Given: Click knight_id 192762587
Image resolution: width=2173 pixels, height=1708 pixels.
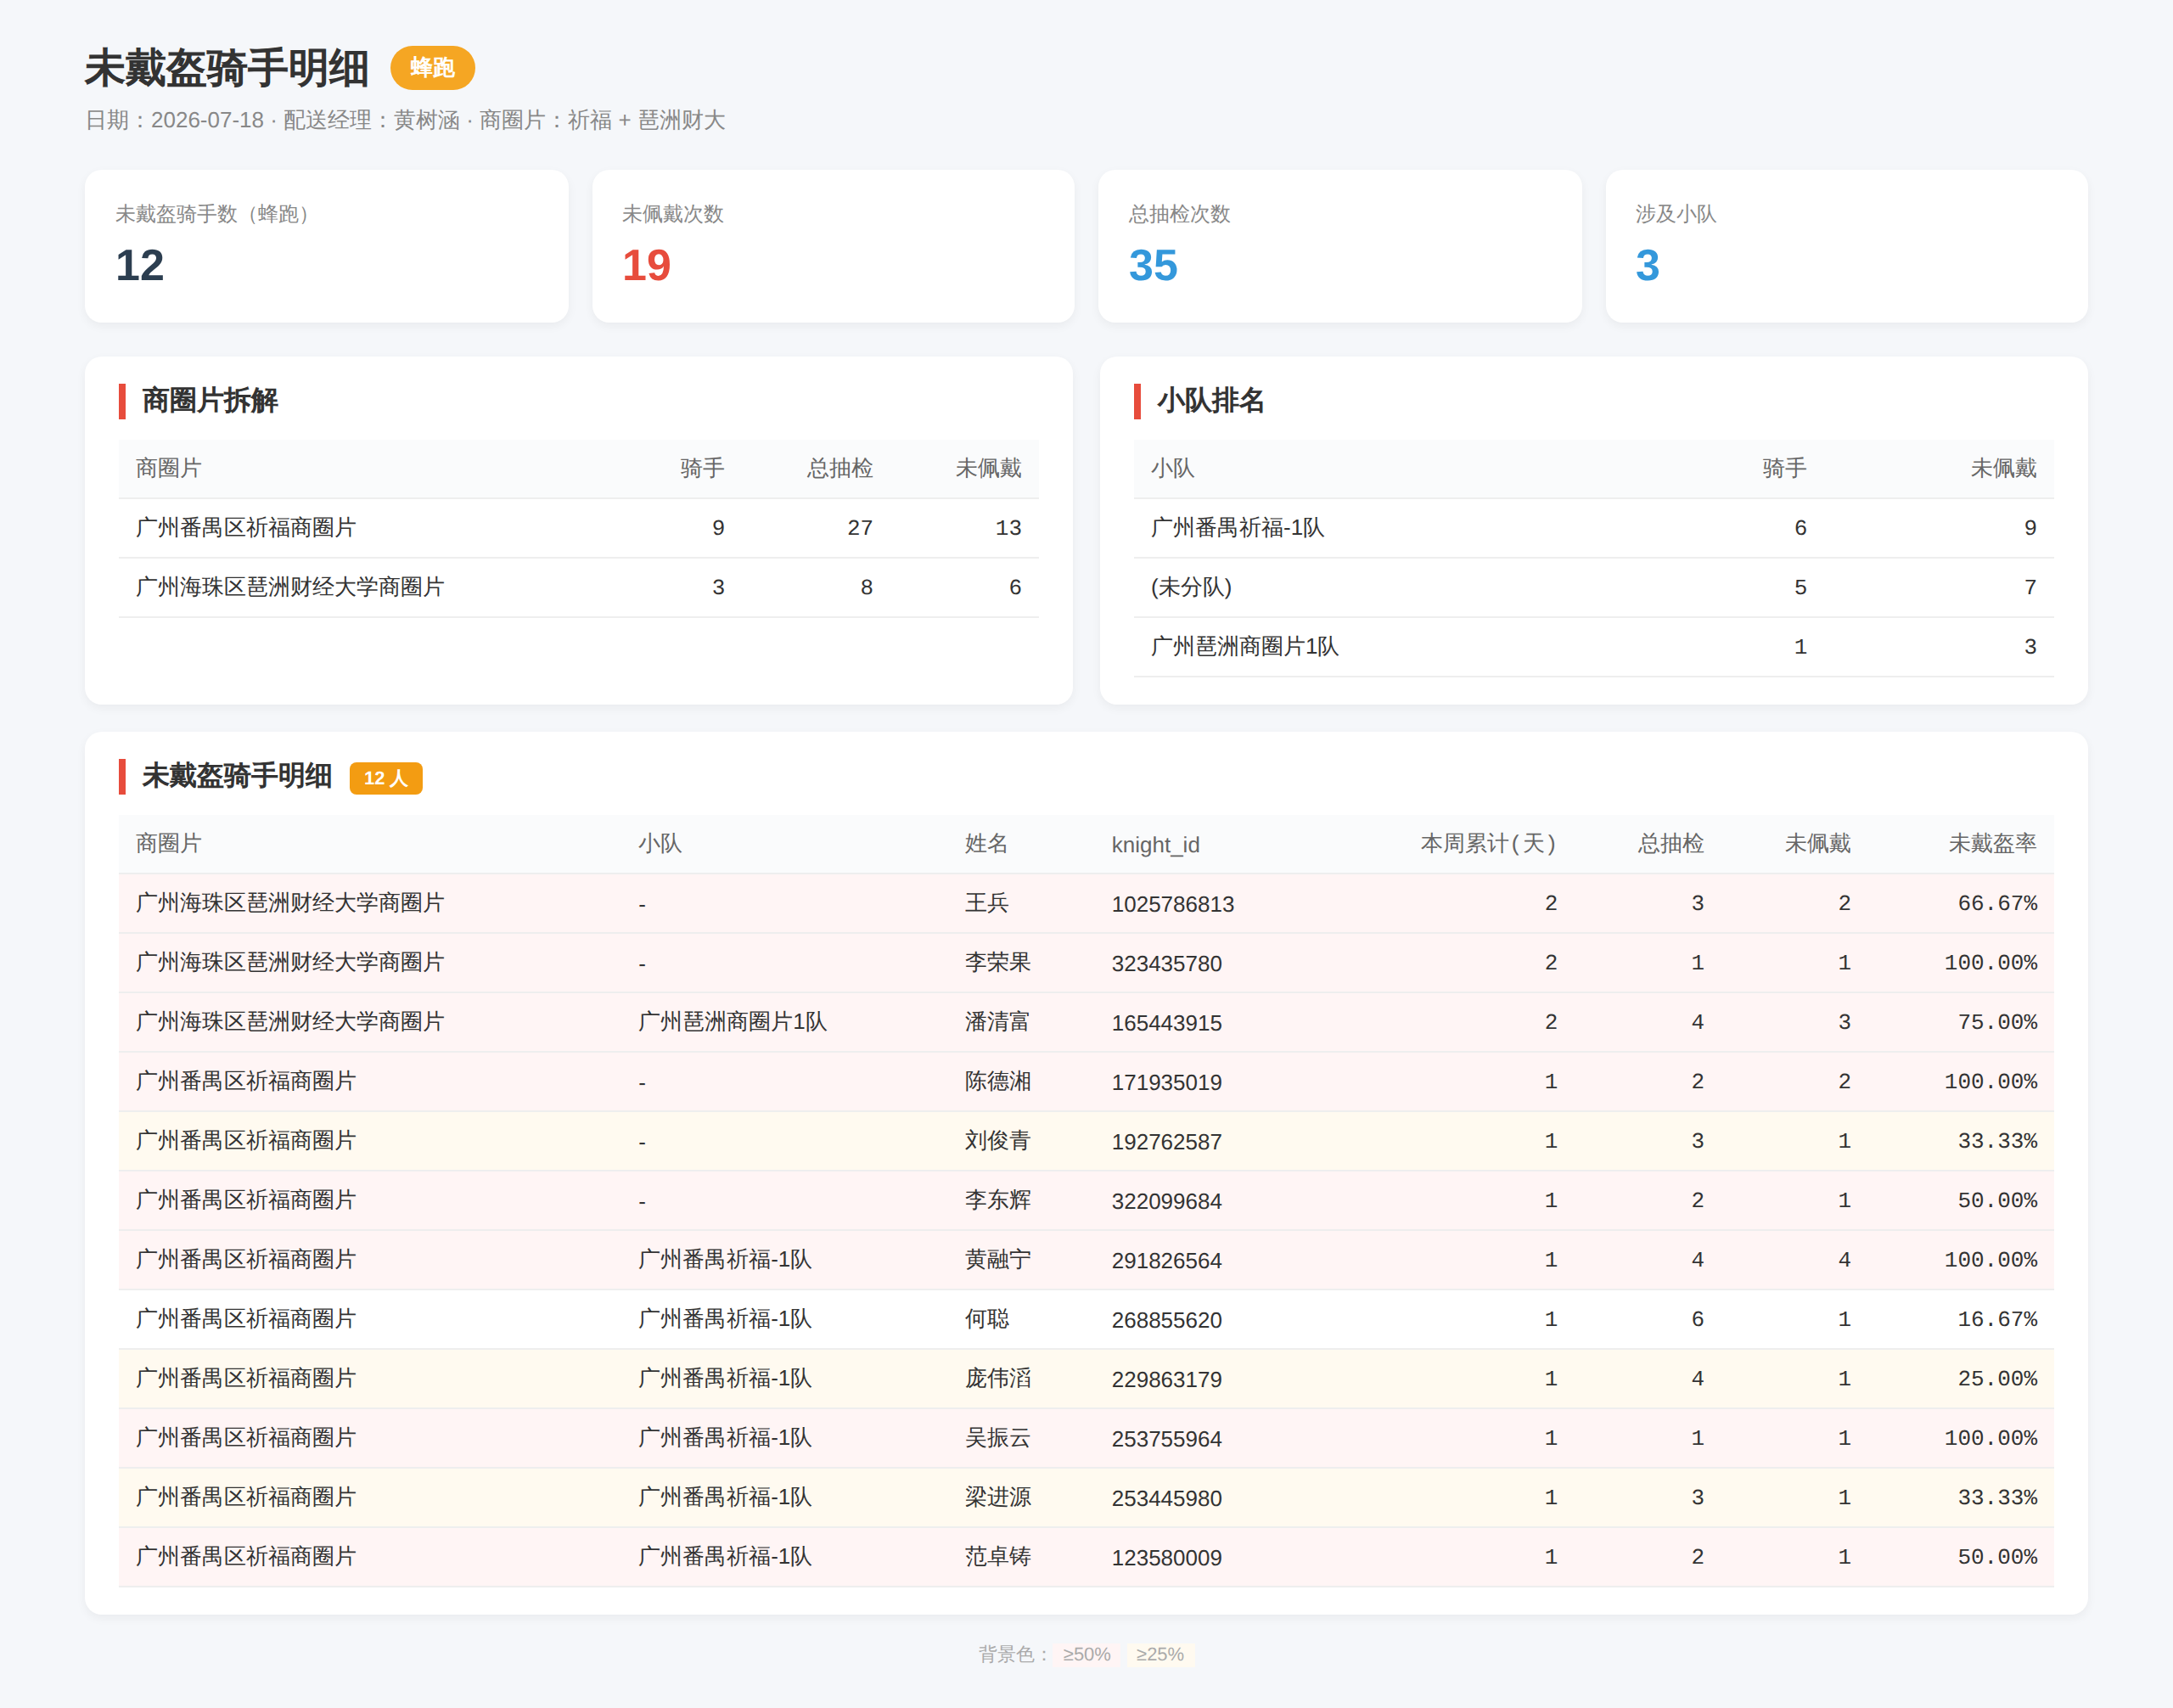Looking at the screenshot, I should click(x=1166, y=1142).
